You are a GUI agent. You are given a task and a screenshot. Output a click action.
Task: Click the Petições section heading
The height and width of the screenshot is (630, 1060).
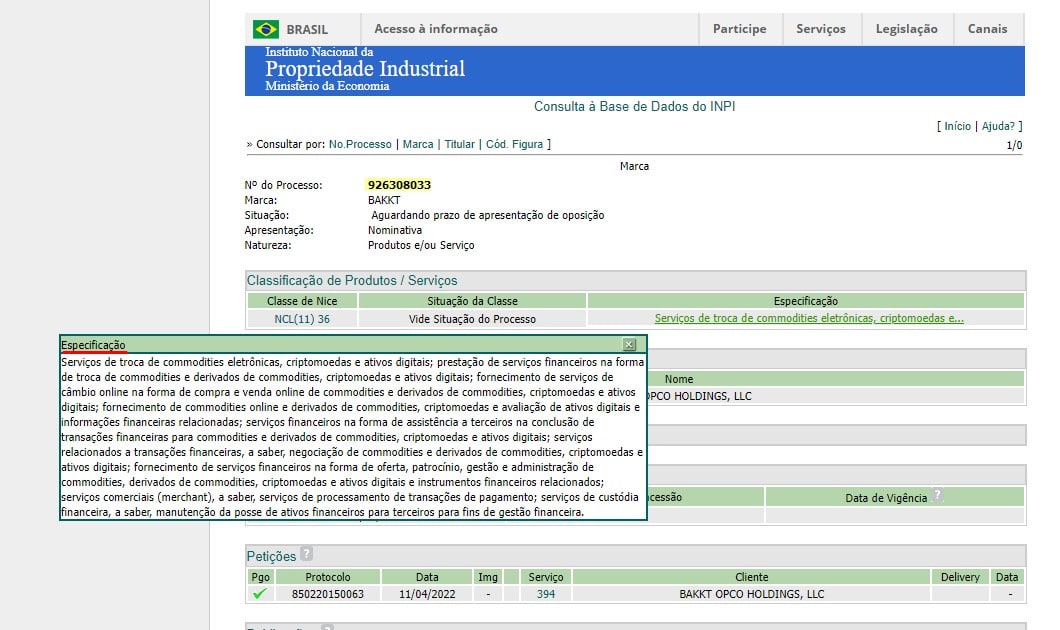pos(271,556)
